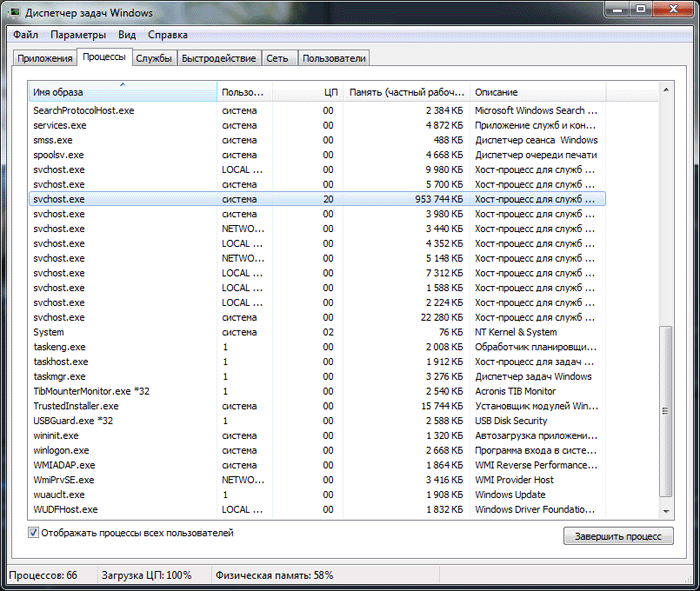Click the Физическая память: 58% status entry

(274, 575)
